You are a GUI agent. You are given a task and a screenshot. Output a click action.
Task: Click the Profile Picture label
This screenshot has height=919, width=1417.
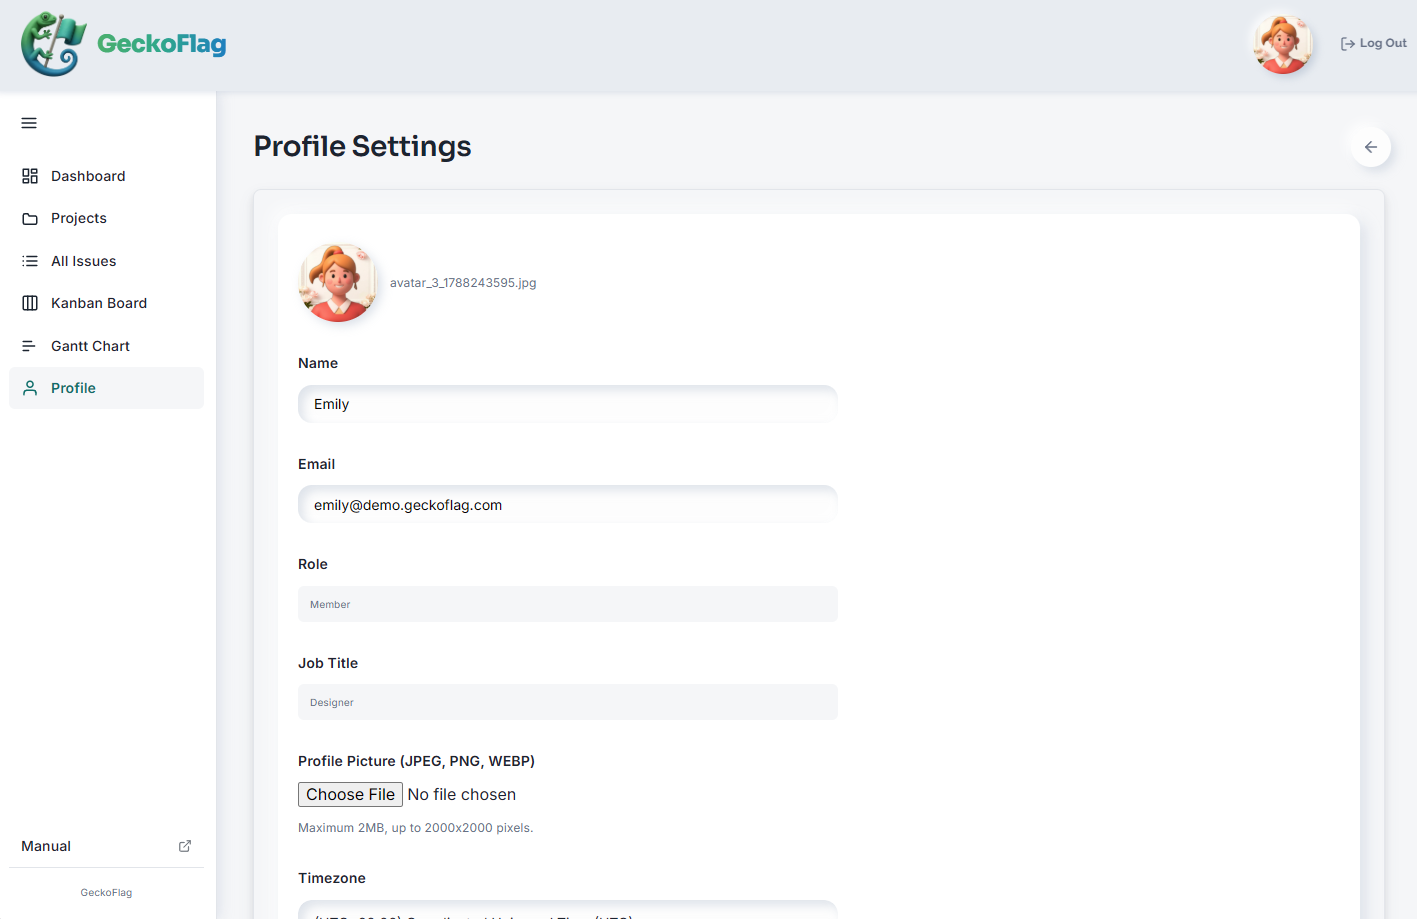coord(416,761)
